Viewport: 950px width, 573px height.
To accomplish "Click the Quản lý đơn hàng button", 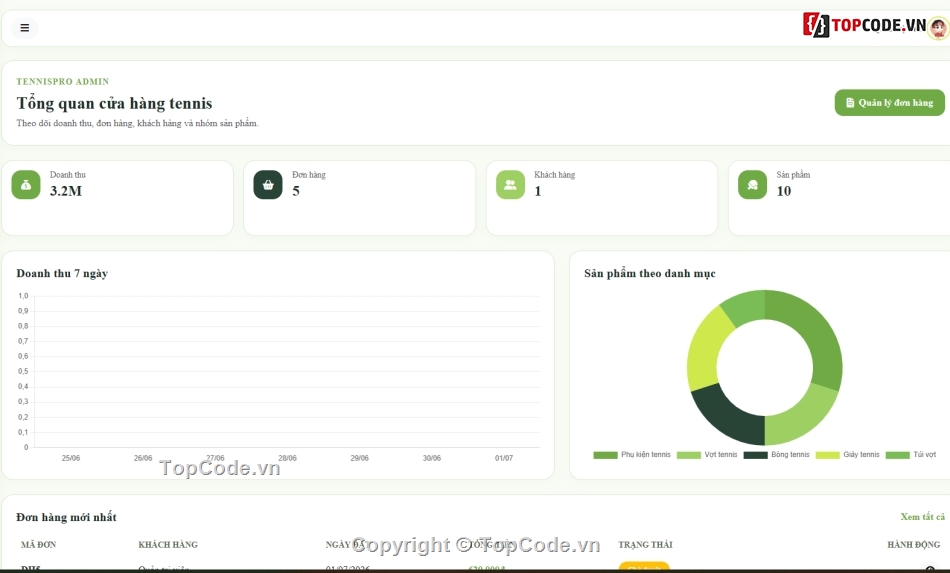I will click(x=889, y=103).
